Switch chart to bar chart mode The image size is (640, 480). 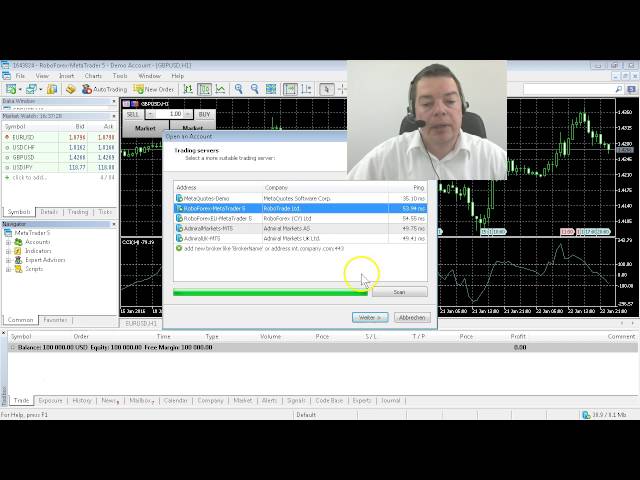[x=188, y=89]
